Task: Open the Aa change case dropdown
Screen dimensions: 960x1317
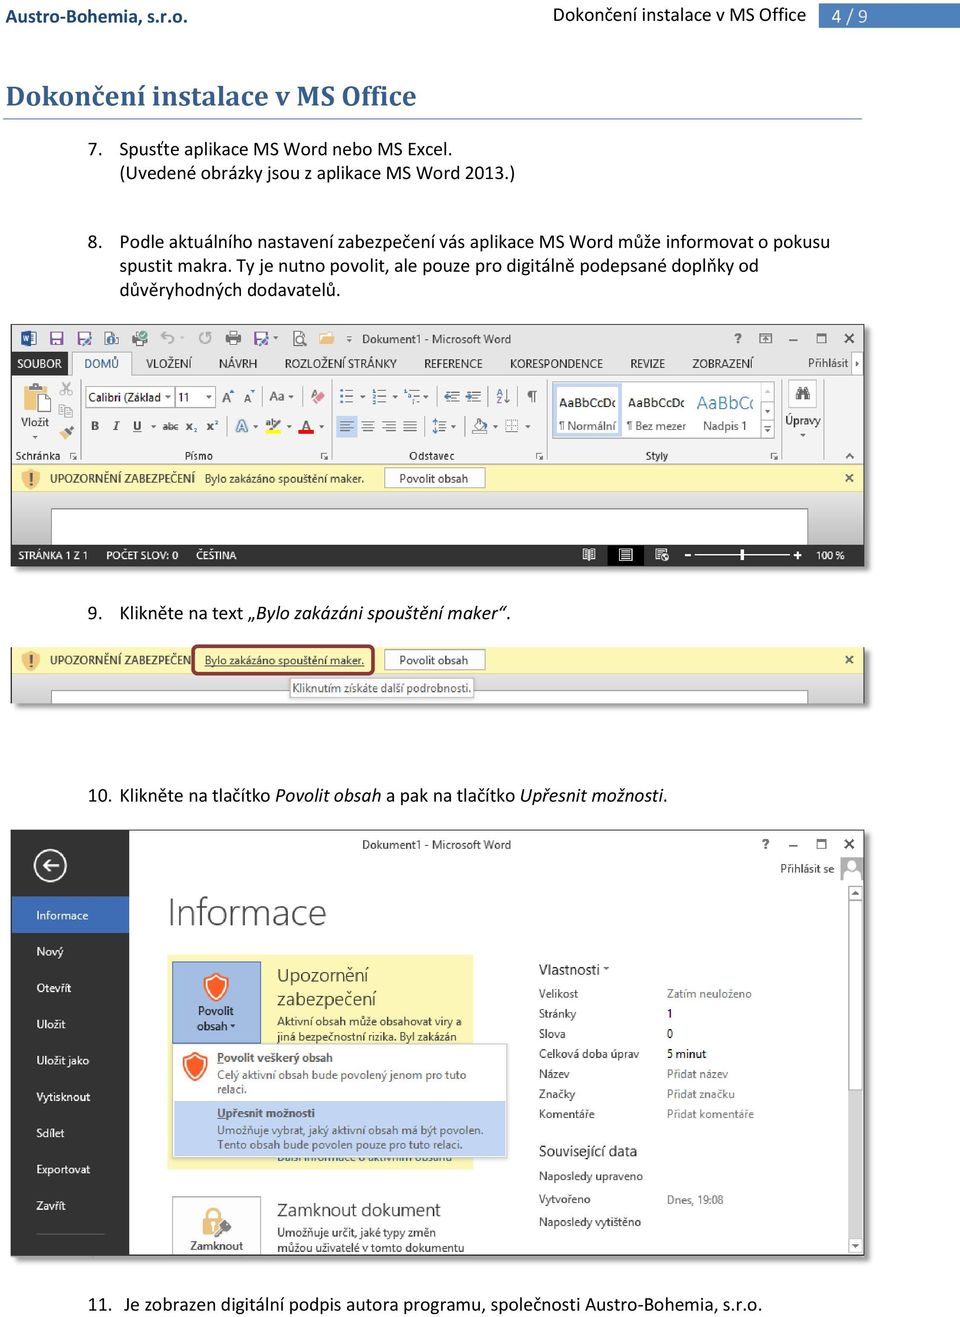Action: [282, 397]
